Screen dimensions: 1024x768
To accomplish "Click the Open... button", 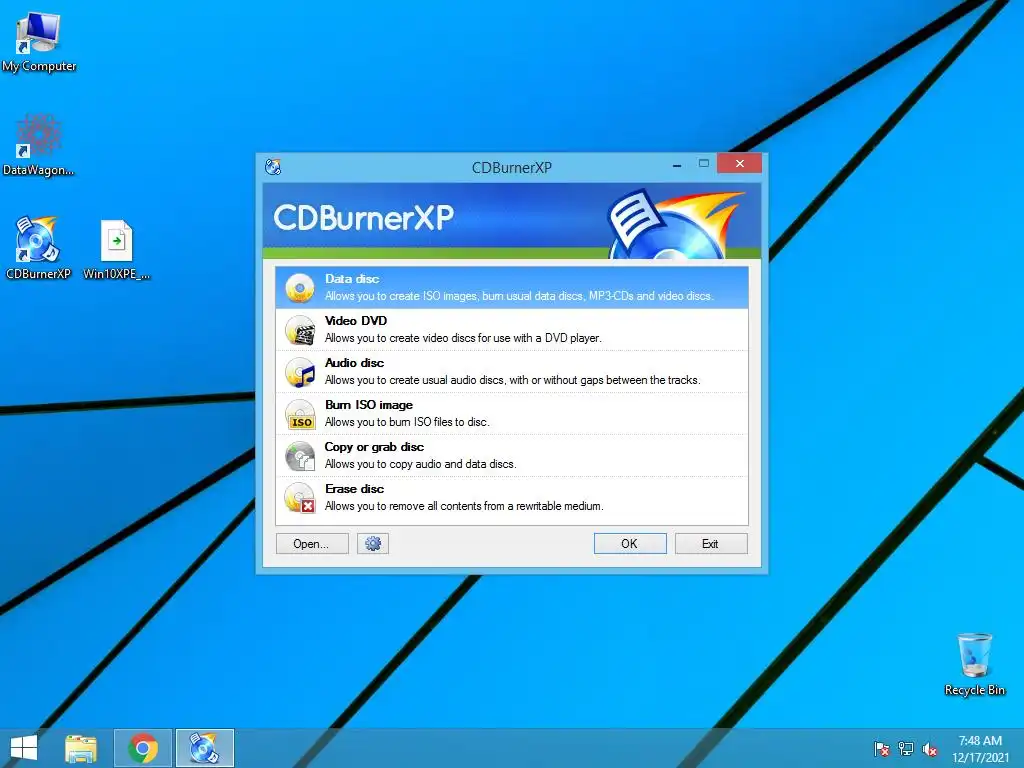I will coord(312,543).
